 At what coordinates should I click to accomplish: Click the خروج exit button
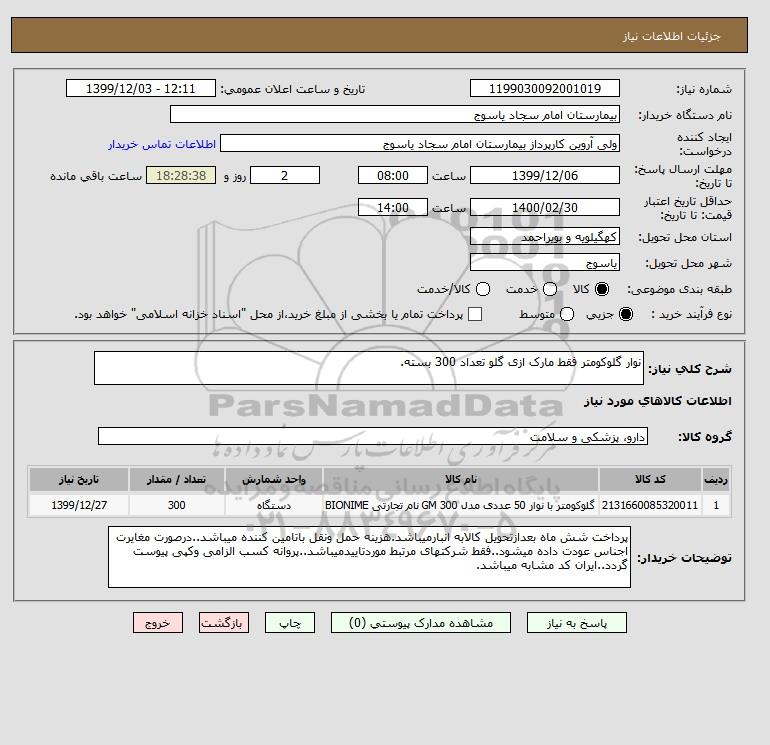(x=158, y=623)
